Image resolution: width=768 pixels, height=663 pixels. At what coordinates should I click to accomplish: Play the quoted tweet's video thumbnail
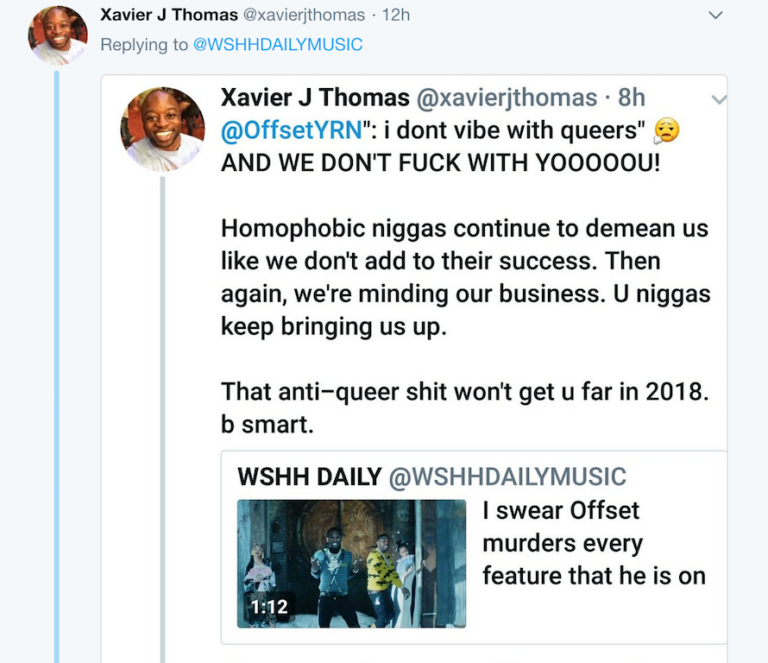point(352,563)
